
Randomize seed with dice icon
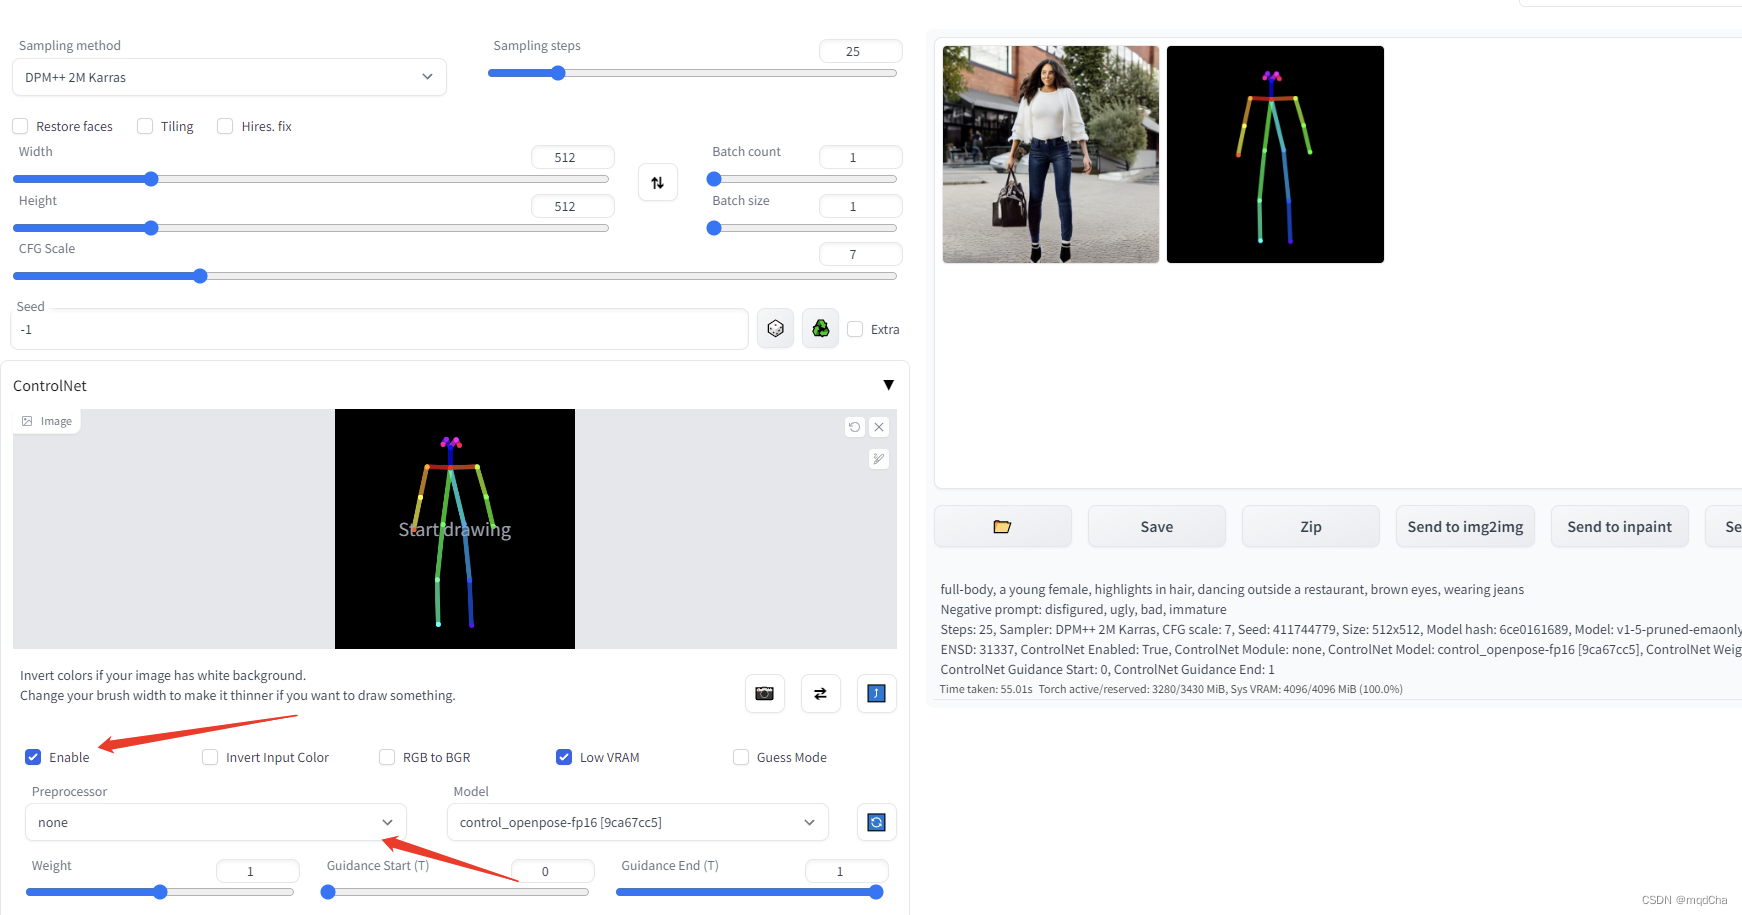[775, 328]
